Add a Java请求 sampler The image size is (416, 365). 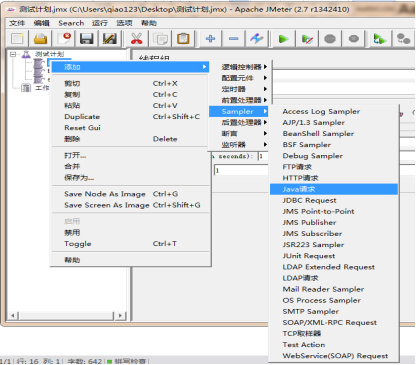[x=334, y=189]
